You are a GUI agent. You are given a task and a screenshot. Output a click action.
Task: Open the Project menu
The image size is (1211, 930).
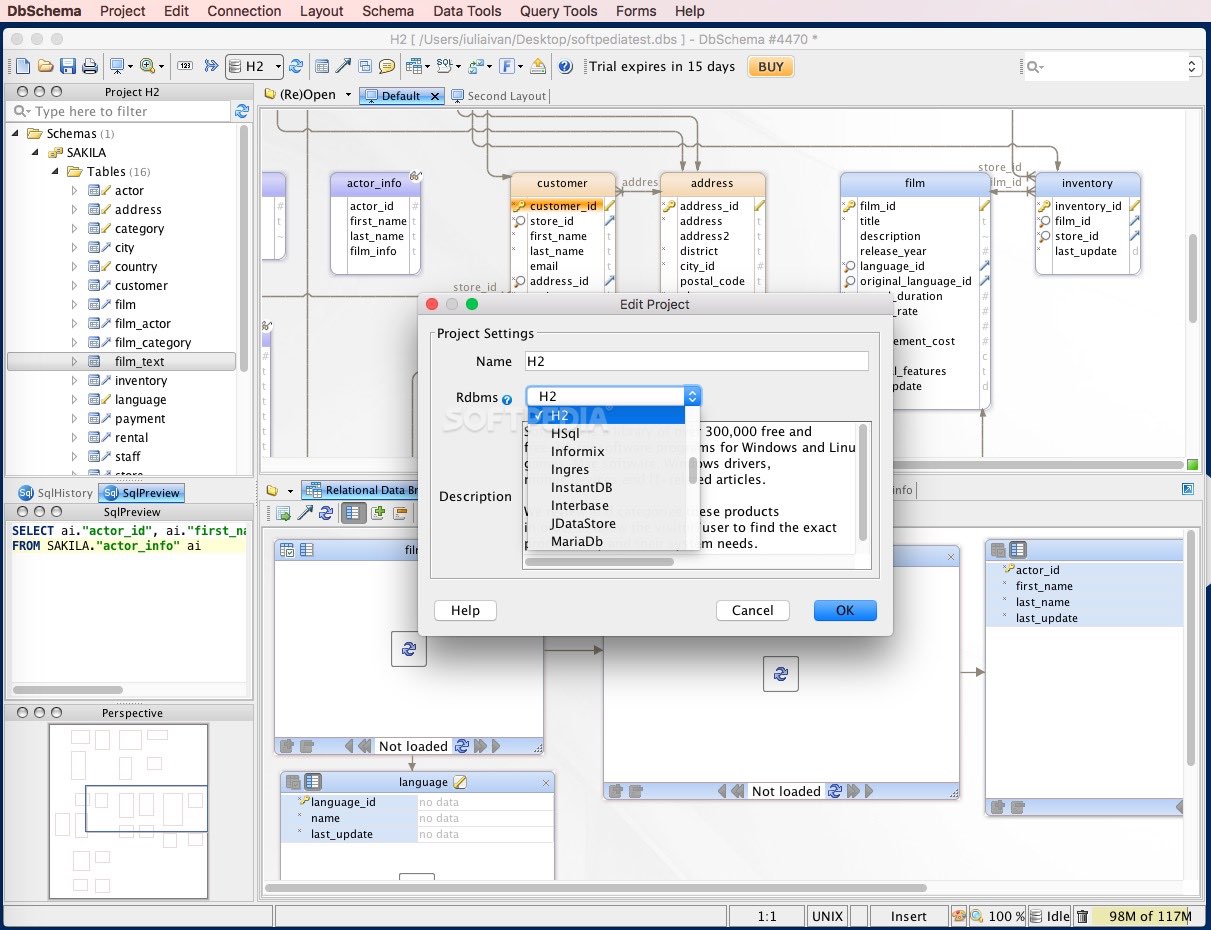click(123, 11)
